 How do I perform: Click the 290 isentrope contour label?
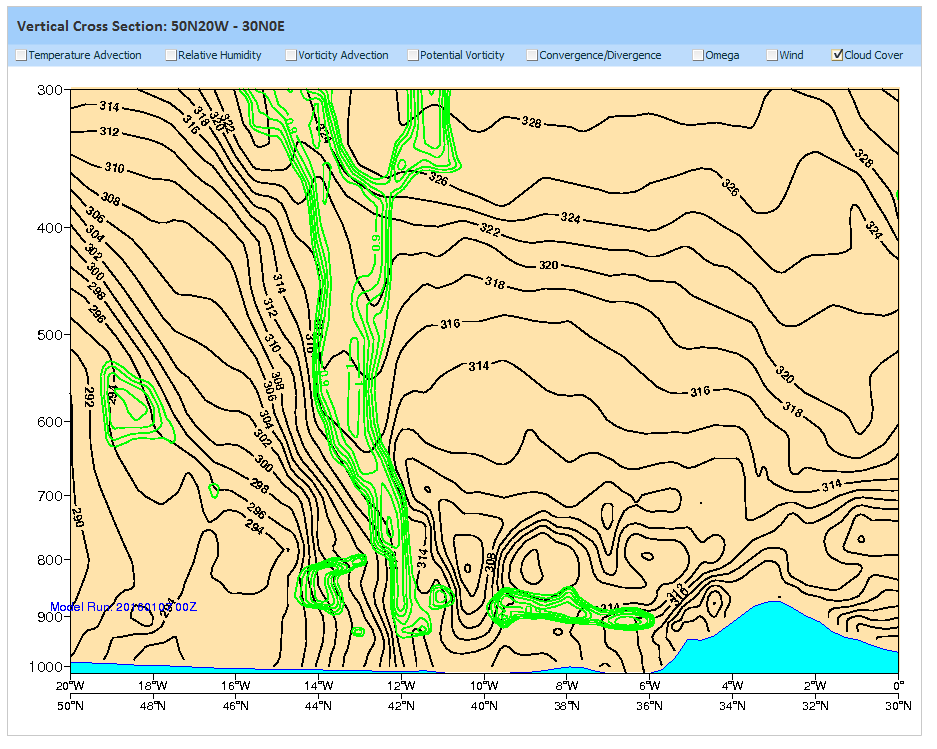[77, 518]
